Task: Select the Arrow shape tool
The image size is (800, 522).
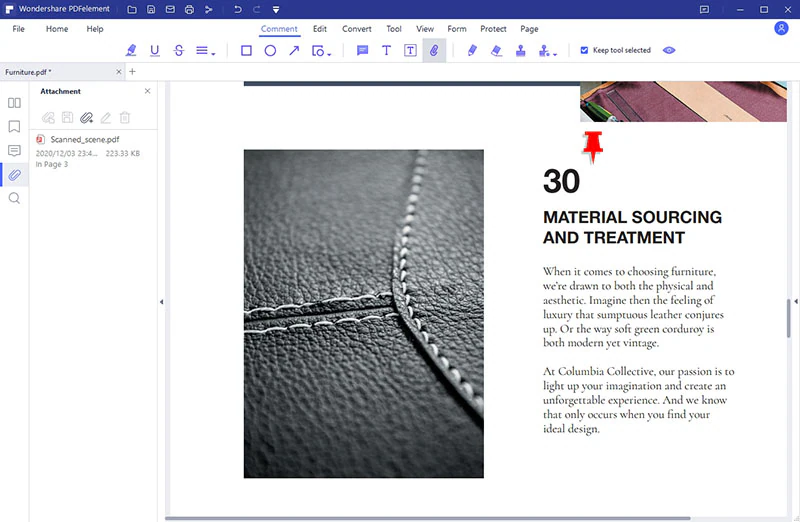Action: pos(294,50)
